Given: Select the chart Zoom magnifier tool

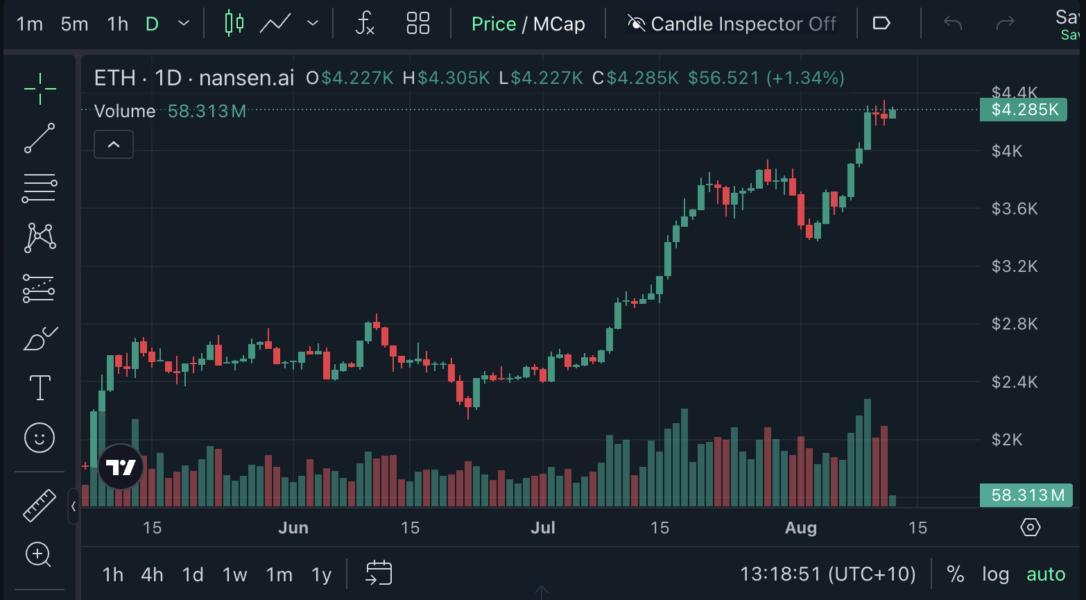Looking at the screenshot, I should [x=38, y=553].
